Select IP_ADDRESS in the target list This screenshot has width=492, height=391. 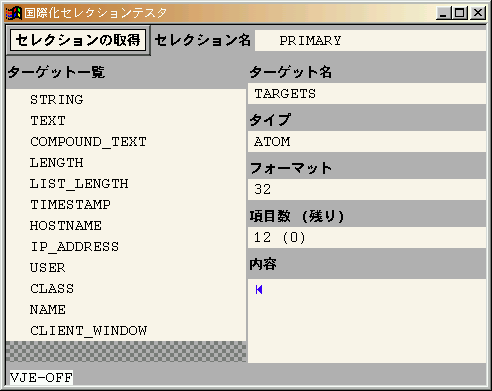(126, 247)
